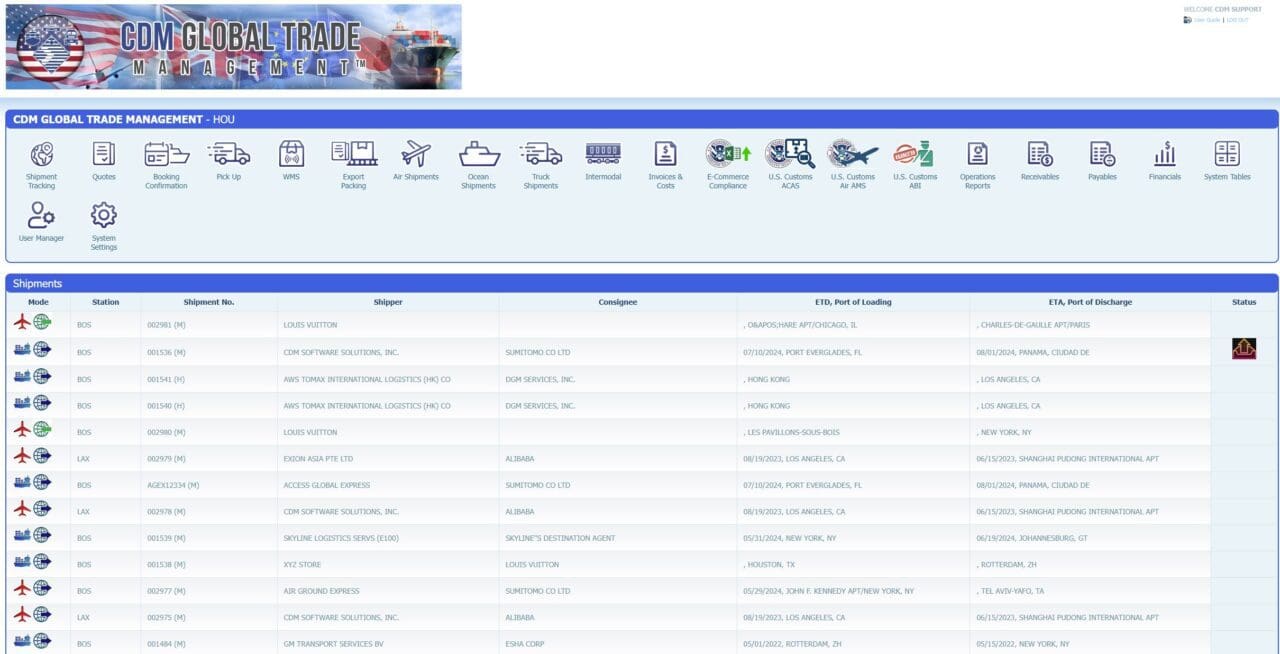Click the ETA, Port of Discharge header
This screenshot has height=654, width=1280.
pos(1090,302)
